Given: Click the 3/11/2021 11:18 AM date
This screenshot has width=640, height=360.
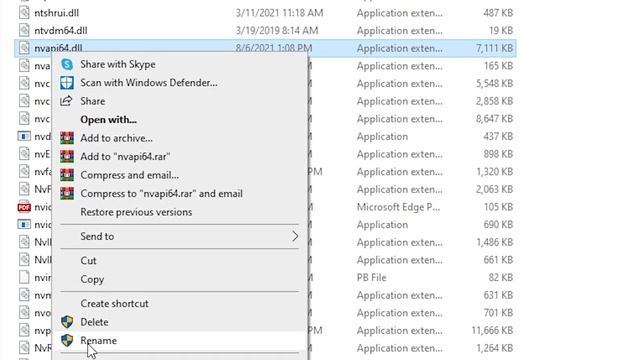Looking at the screenshot, I should pyautogui.click(x=279, y=13).
